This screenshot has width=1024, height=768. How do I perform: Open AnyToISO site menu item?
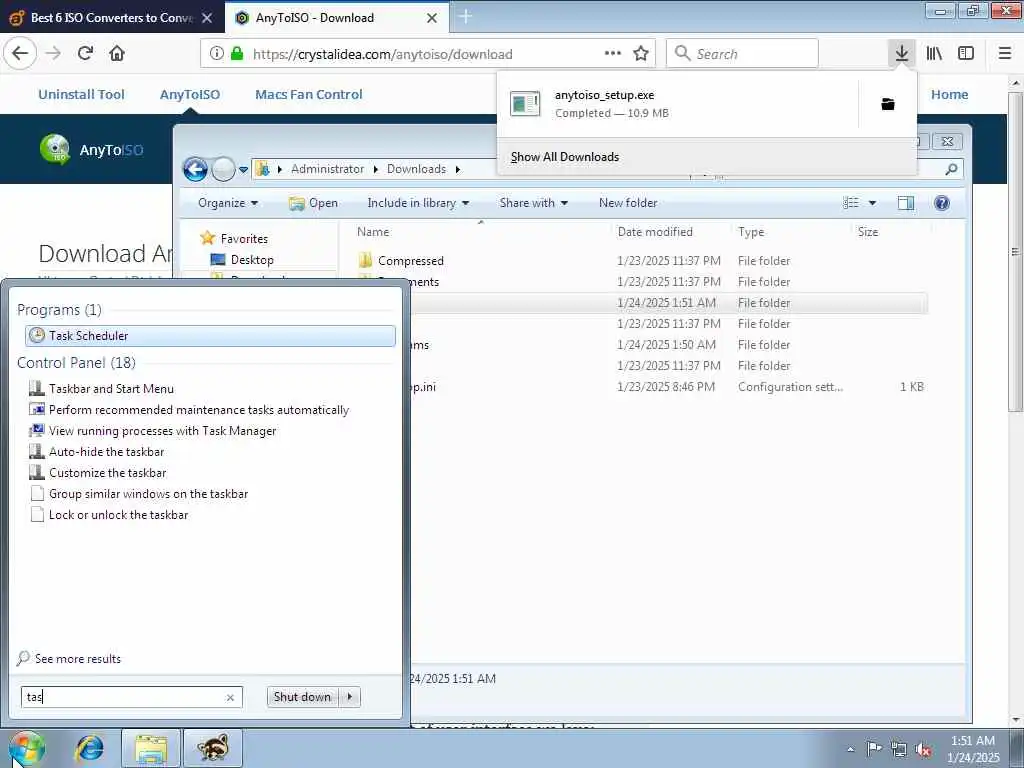[189, 94]
